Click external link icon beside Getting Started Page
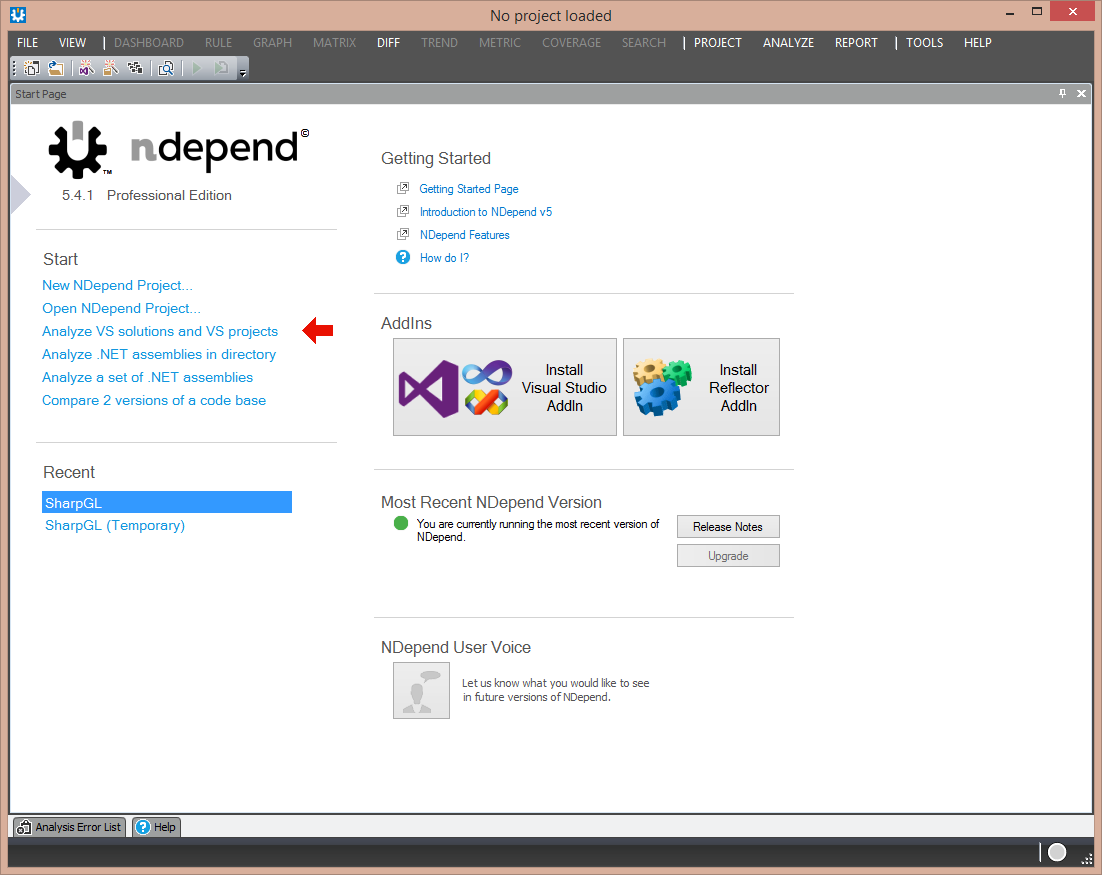The image size is (1102, 875). (403, 188)
